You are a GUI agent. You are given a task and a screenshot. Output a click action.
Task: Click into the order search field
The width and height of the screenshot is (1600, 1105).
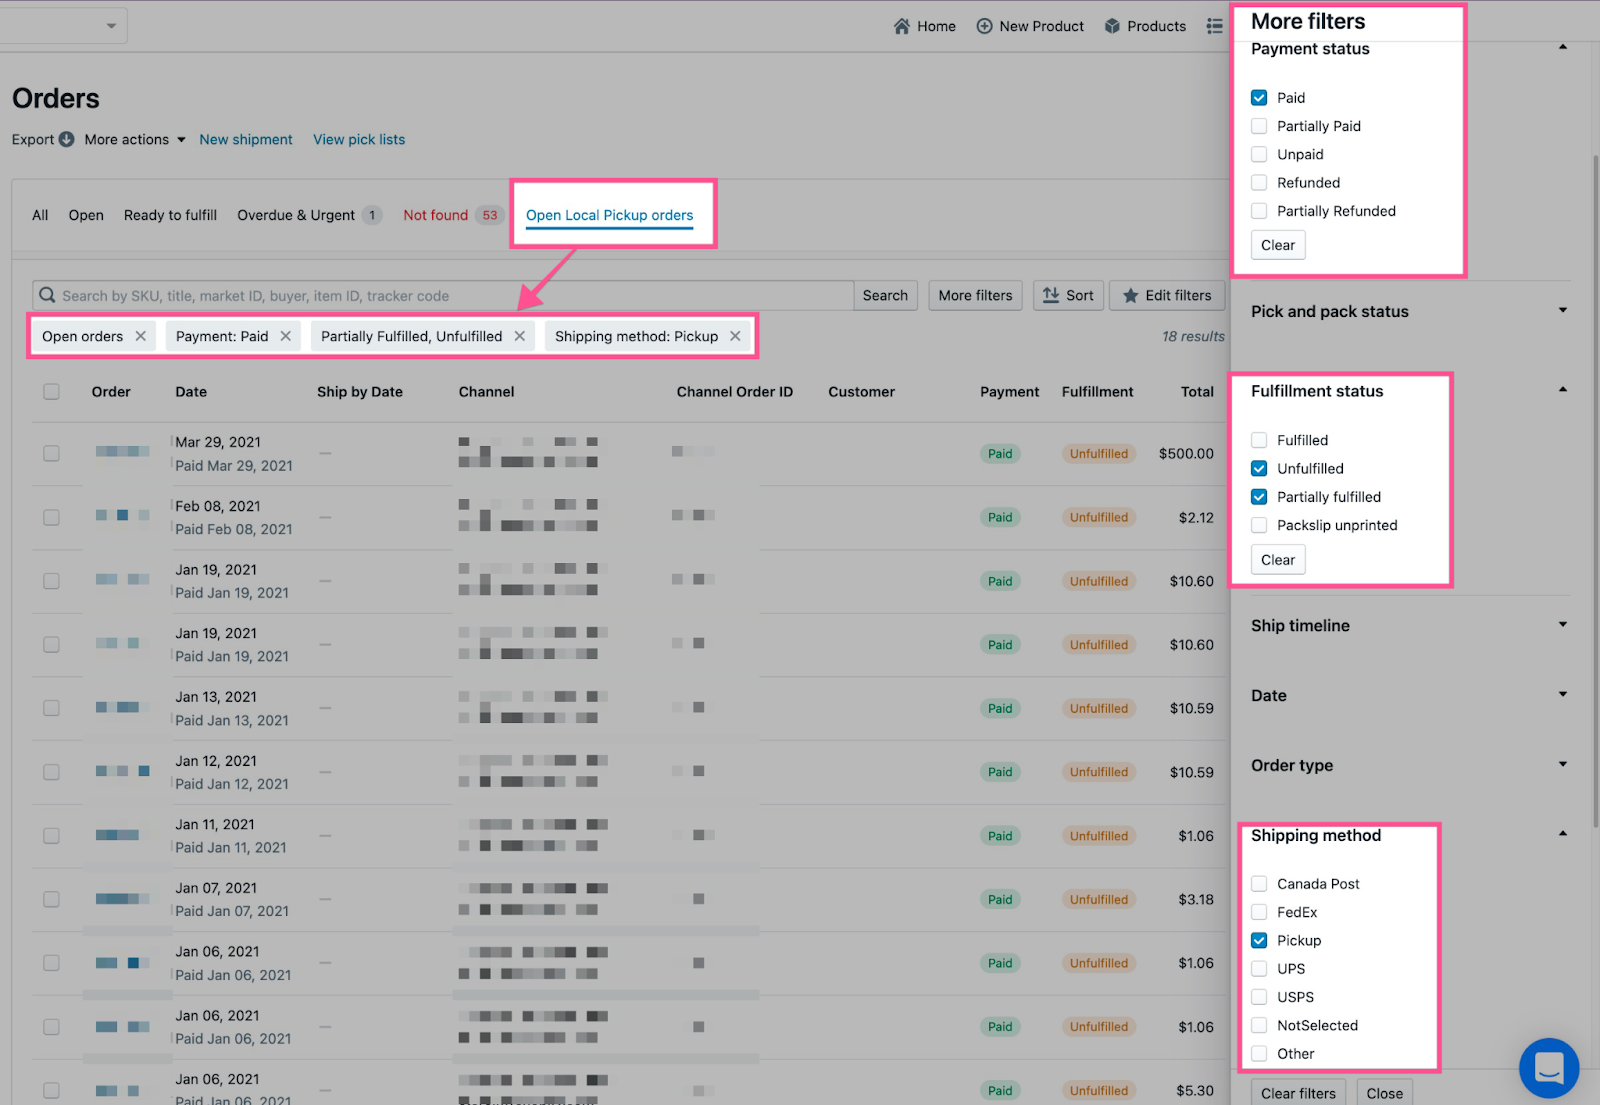[450, 295]
